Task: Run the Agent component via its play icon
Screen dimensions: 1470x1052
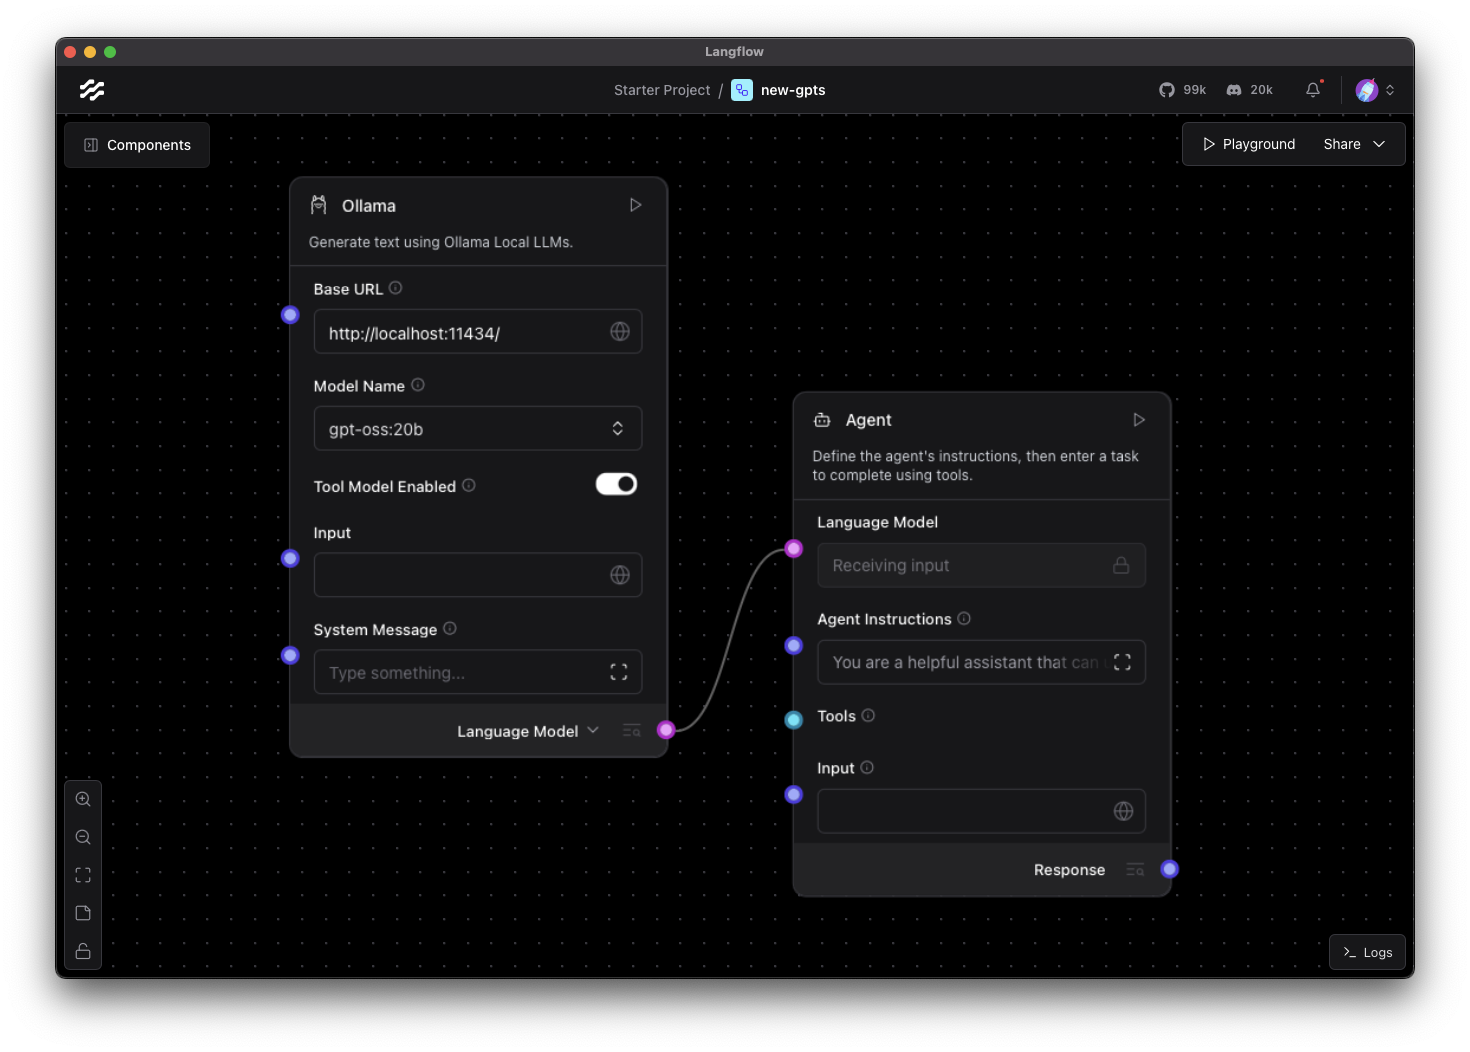Action: click(1138, 420)
